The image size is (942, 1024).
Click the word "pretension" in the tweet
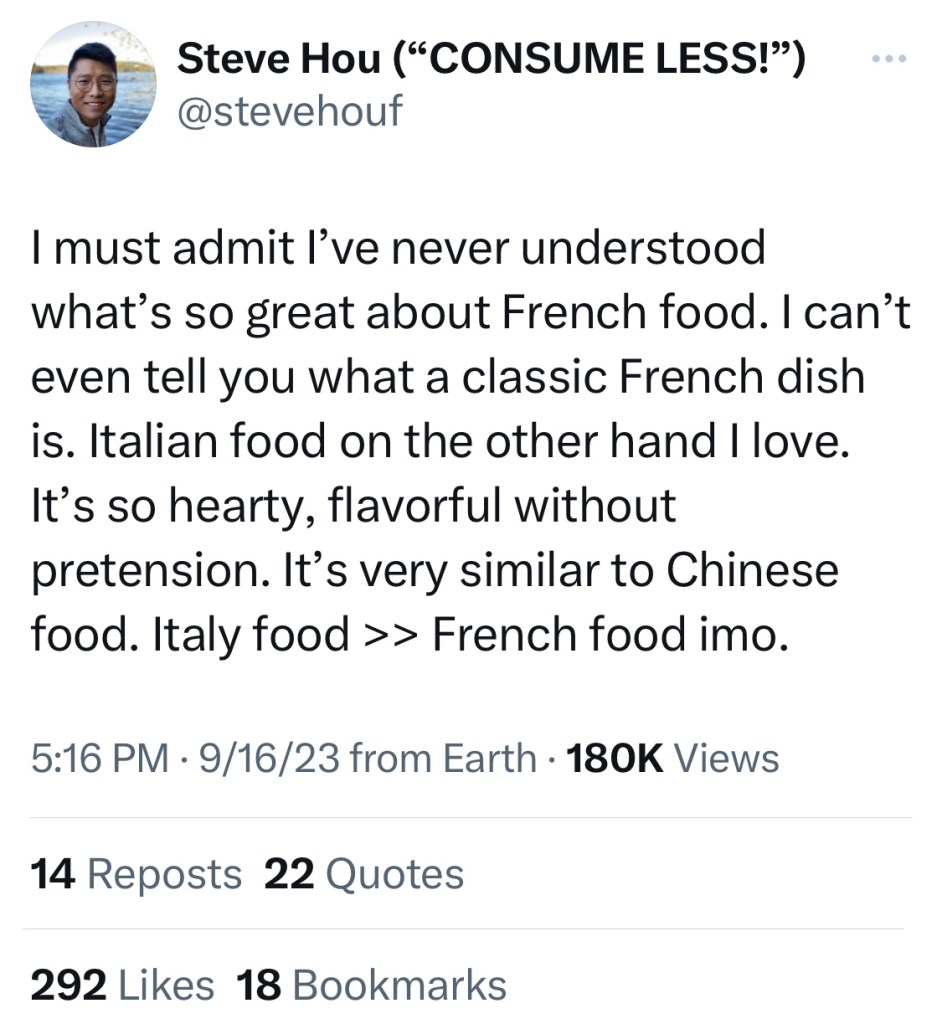142,571
